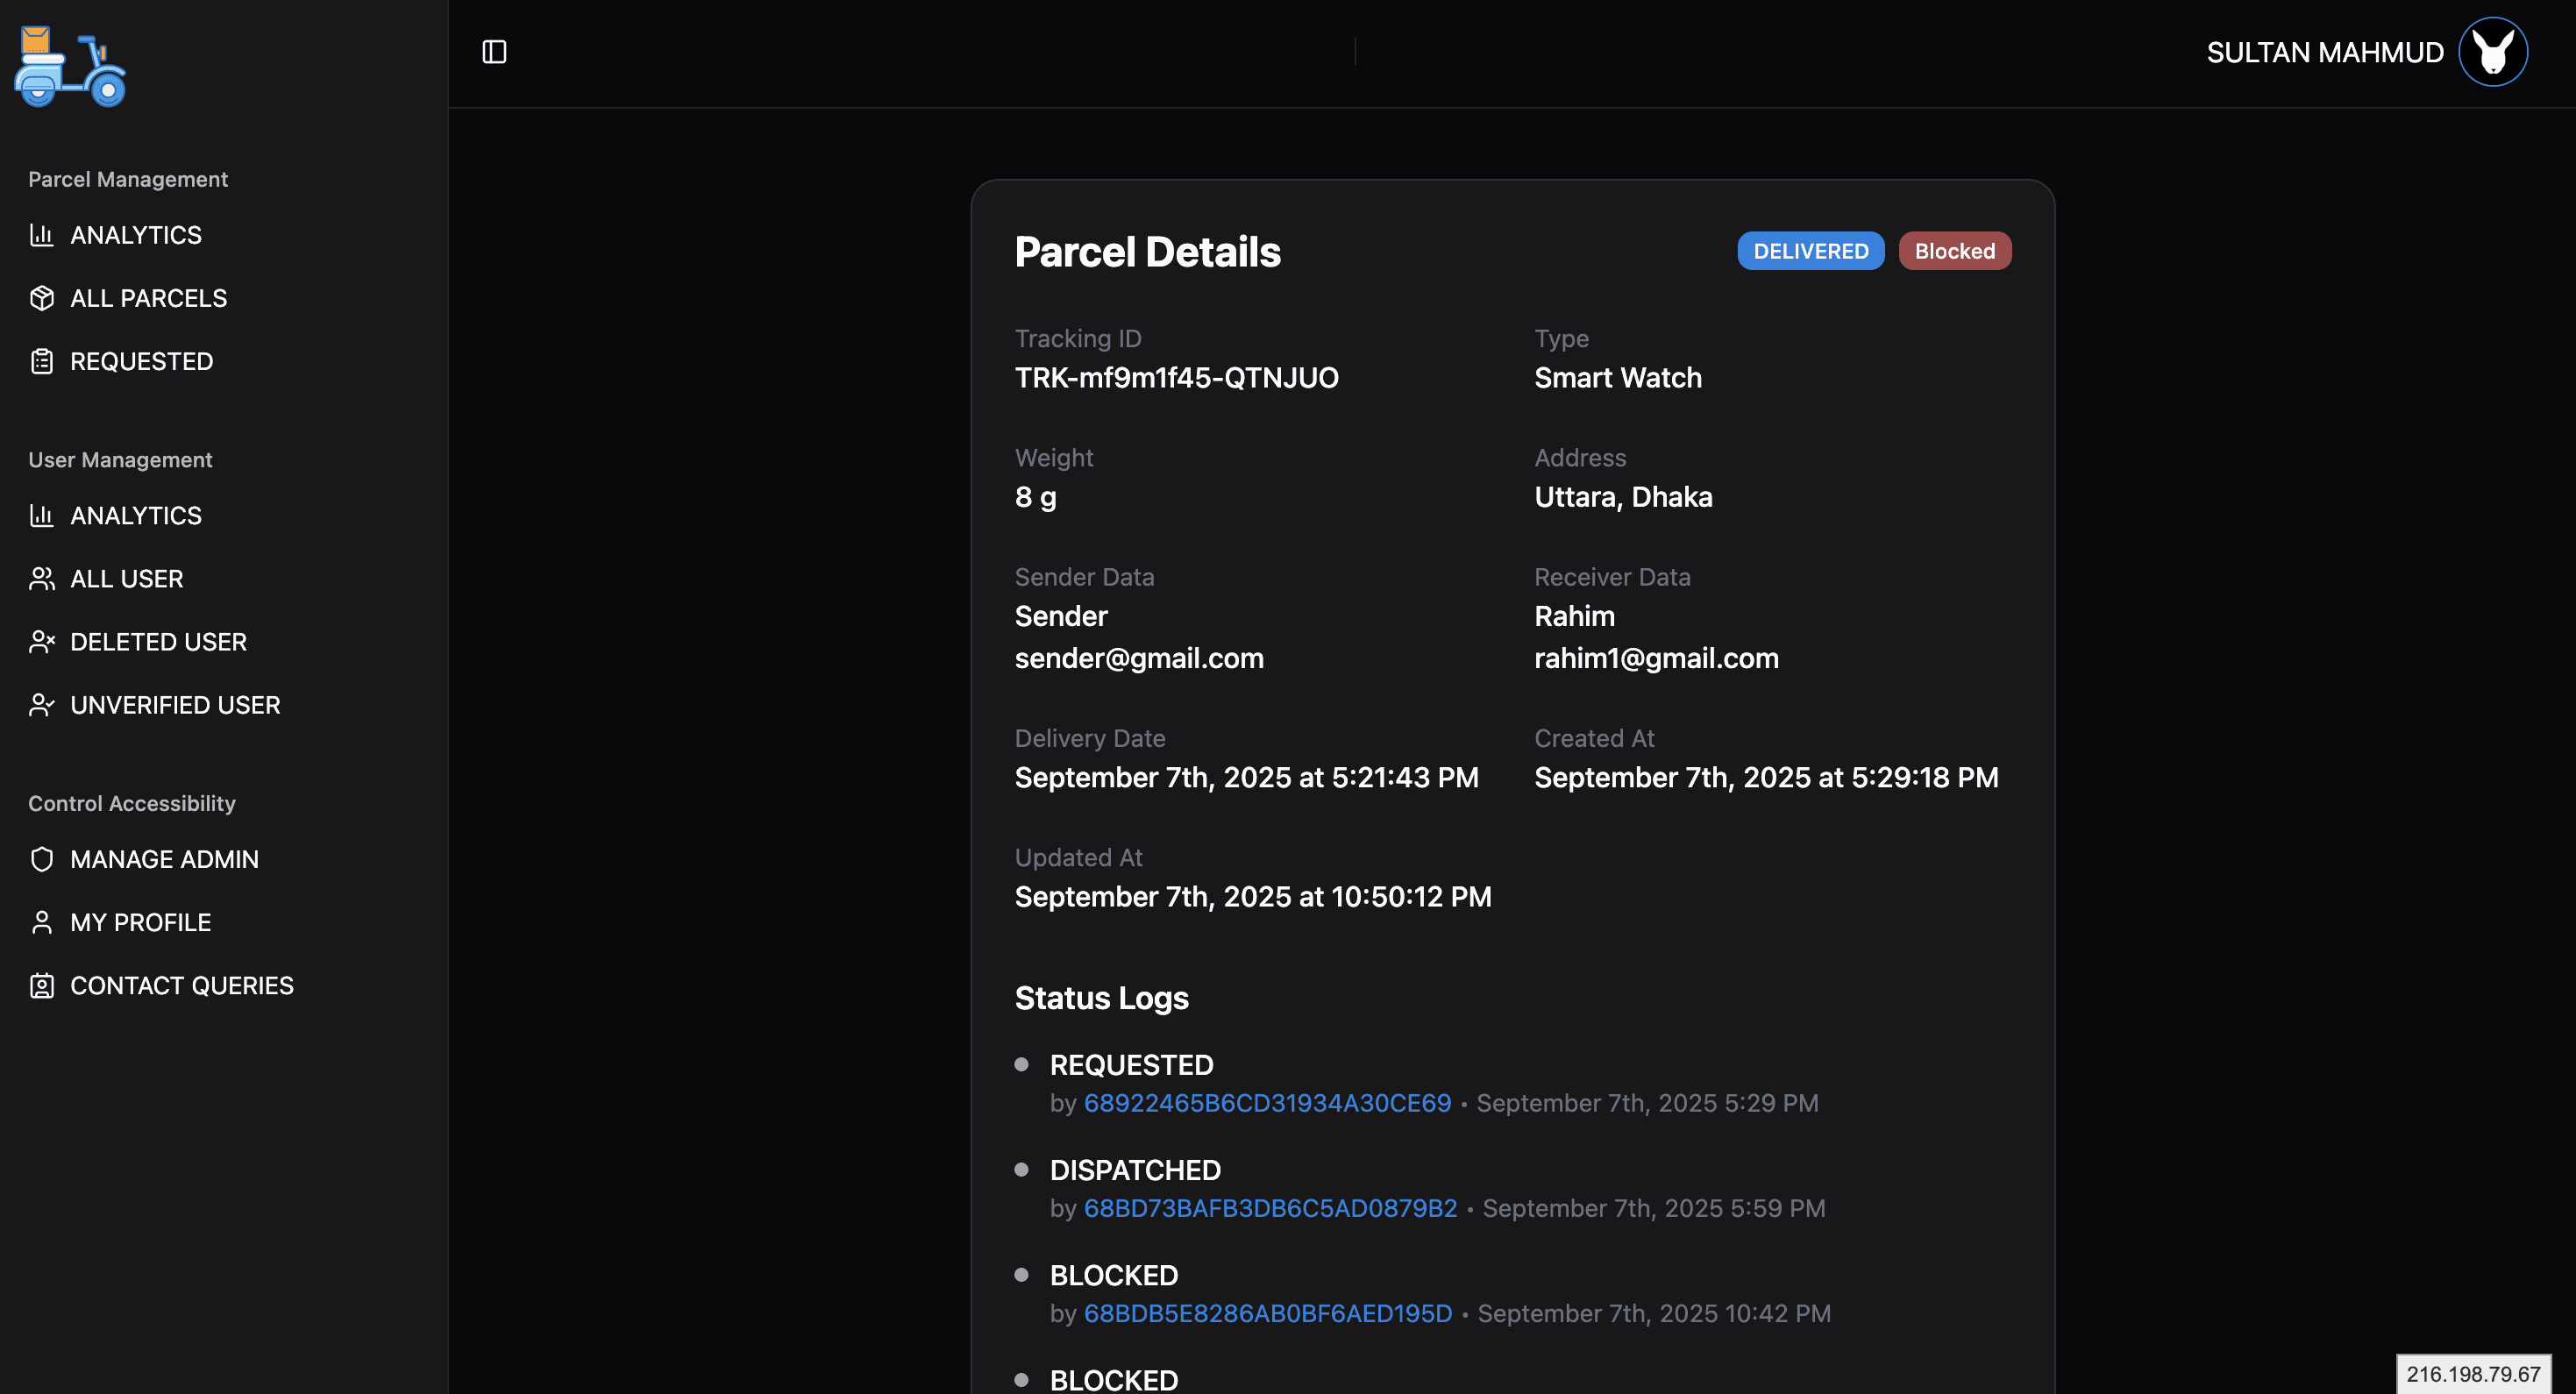Select the Deleted User icon
Viewport: 2576px width, 1394px height.
point(41,641)
